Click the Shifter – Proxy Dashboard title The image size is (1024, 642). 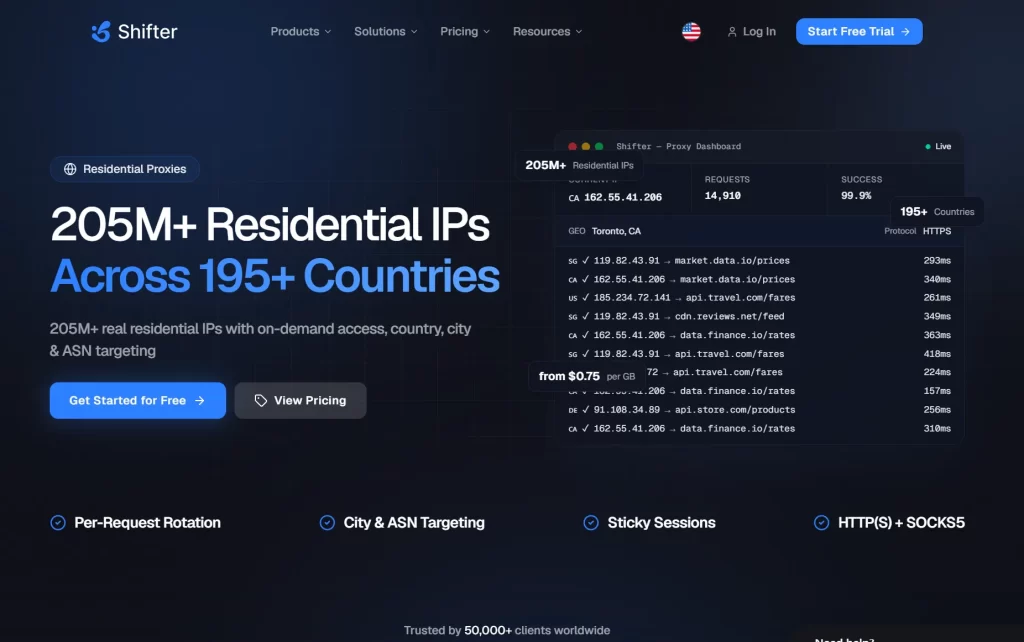pos(679,146)
